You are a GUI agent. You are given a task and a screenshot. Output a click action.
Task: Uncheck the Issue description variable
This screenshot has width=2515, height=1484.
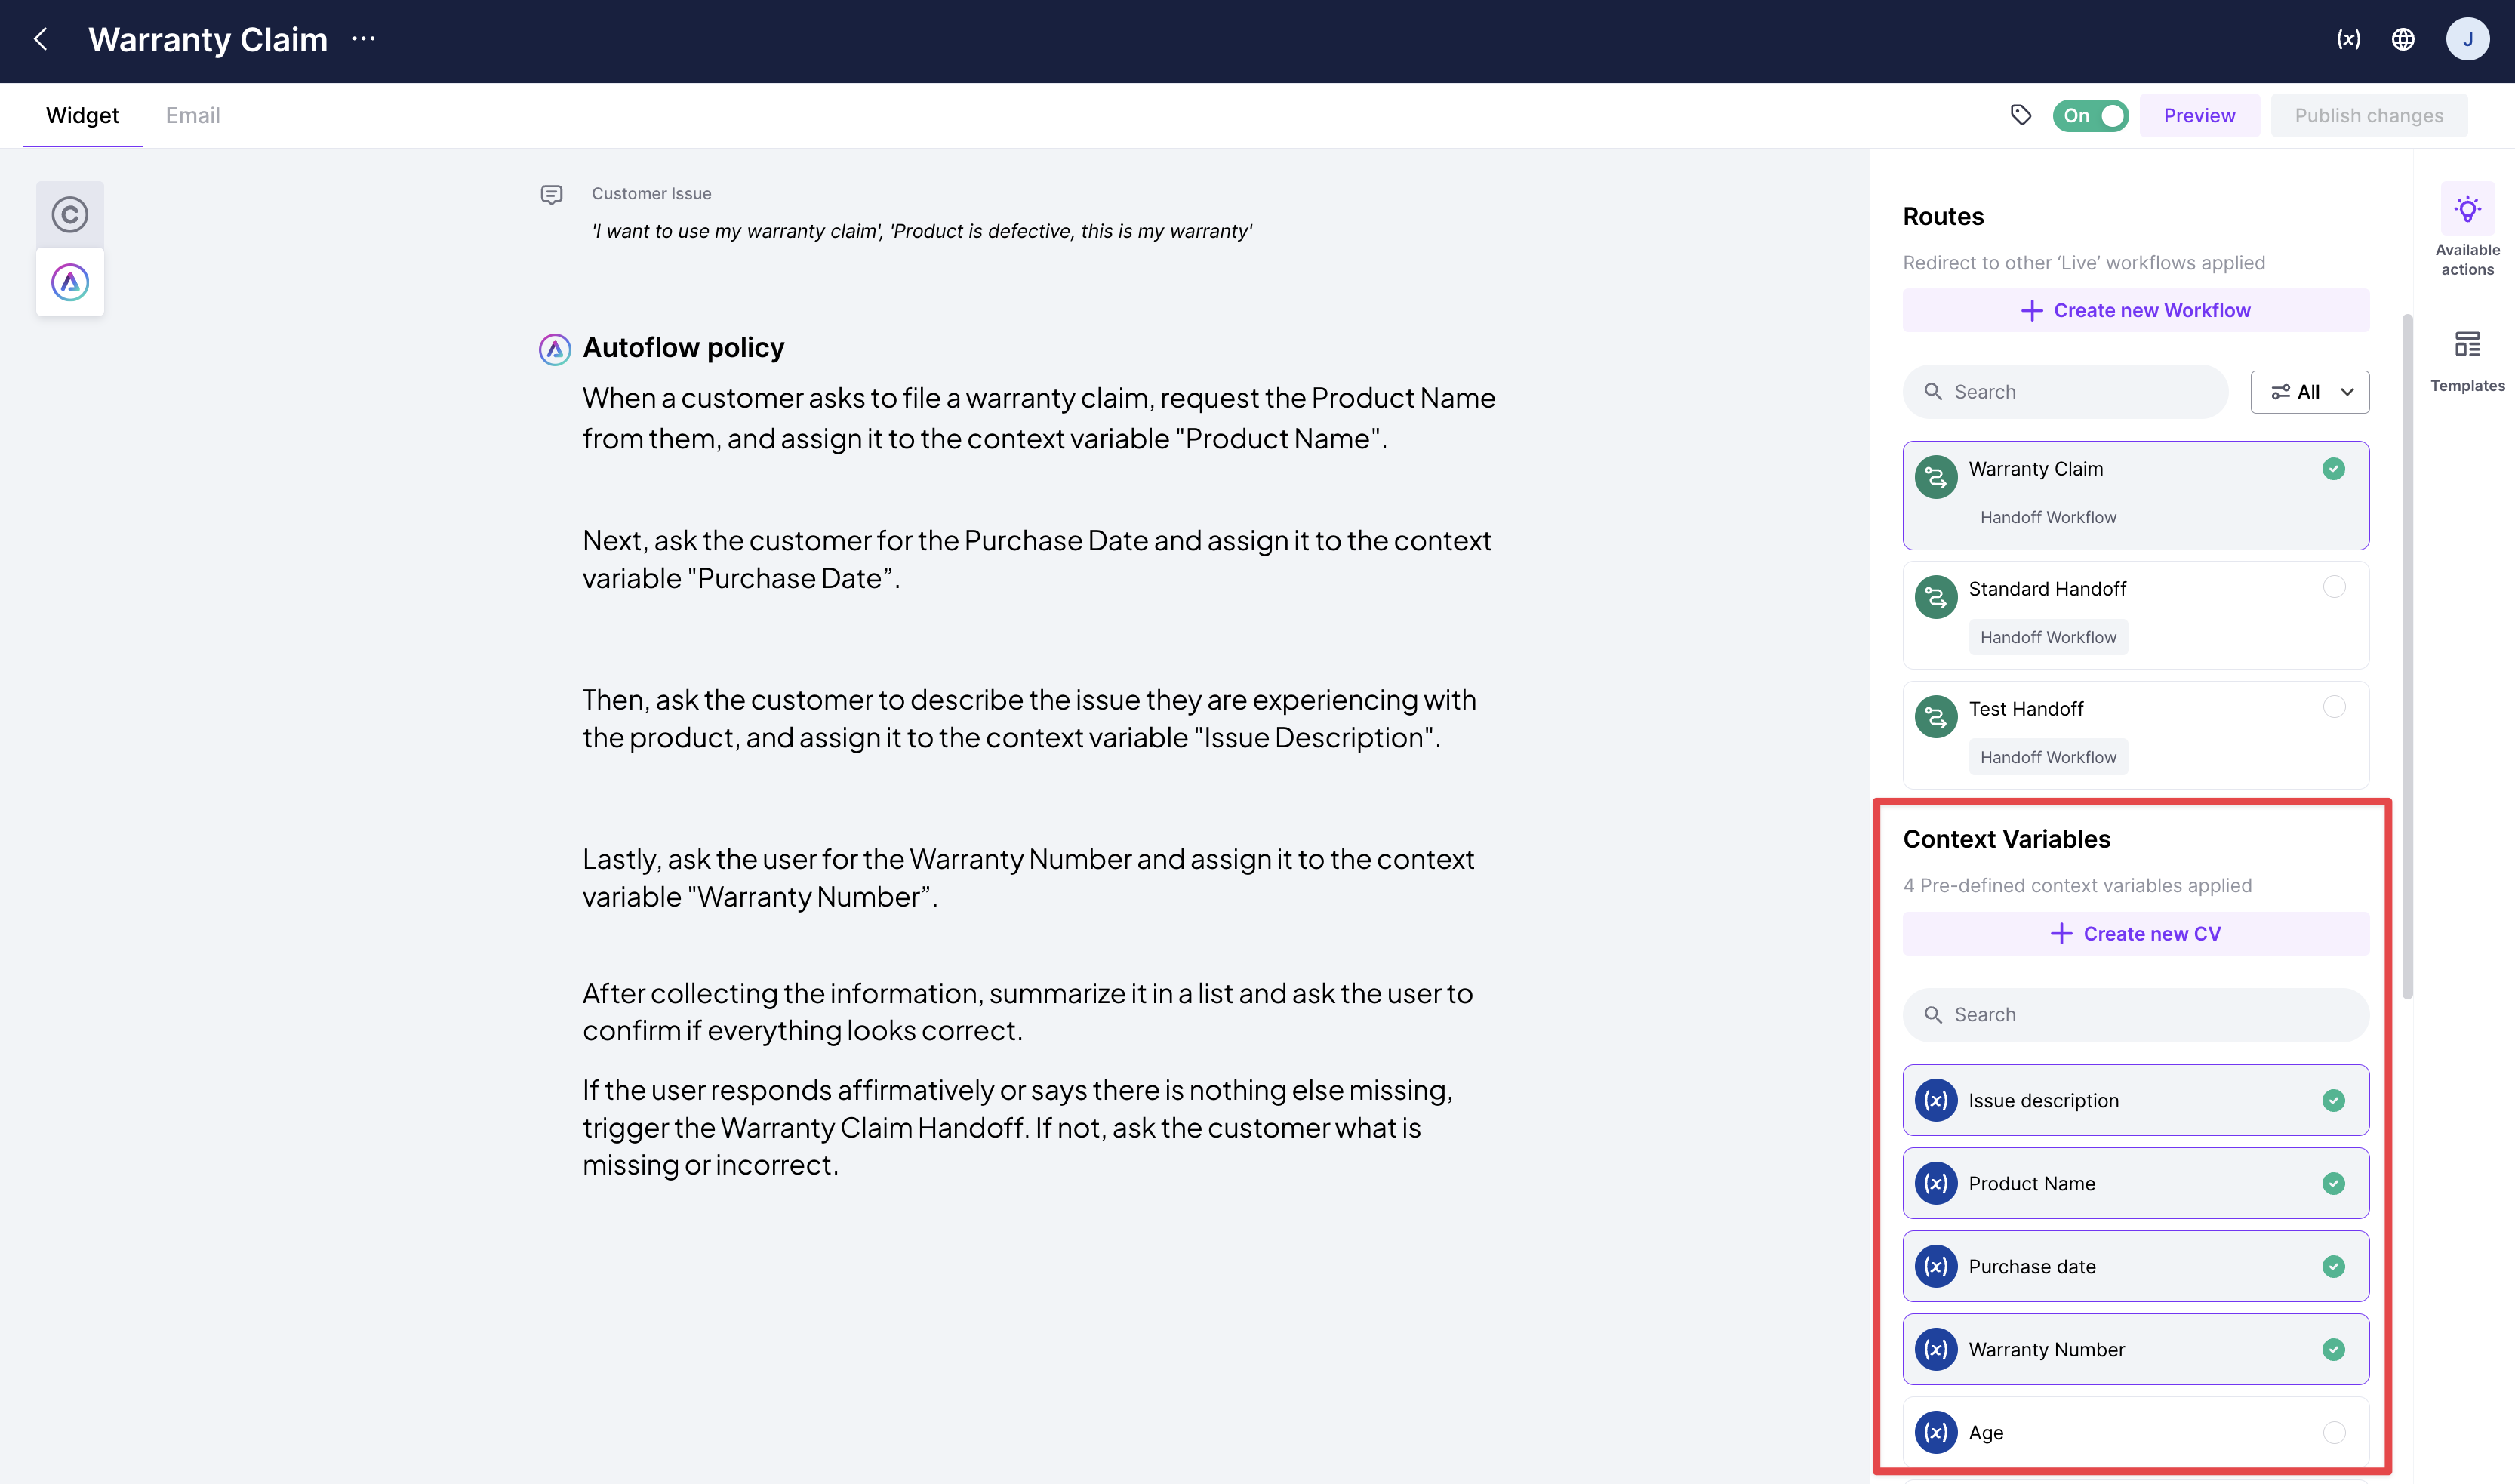pos(2333,1100)
